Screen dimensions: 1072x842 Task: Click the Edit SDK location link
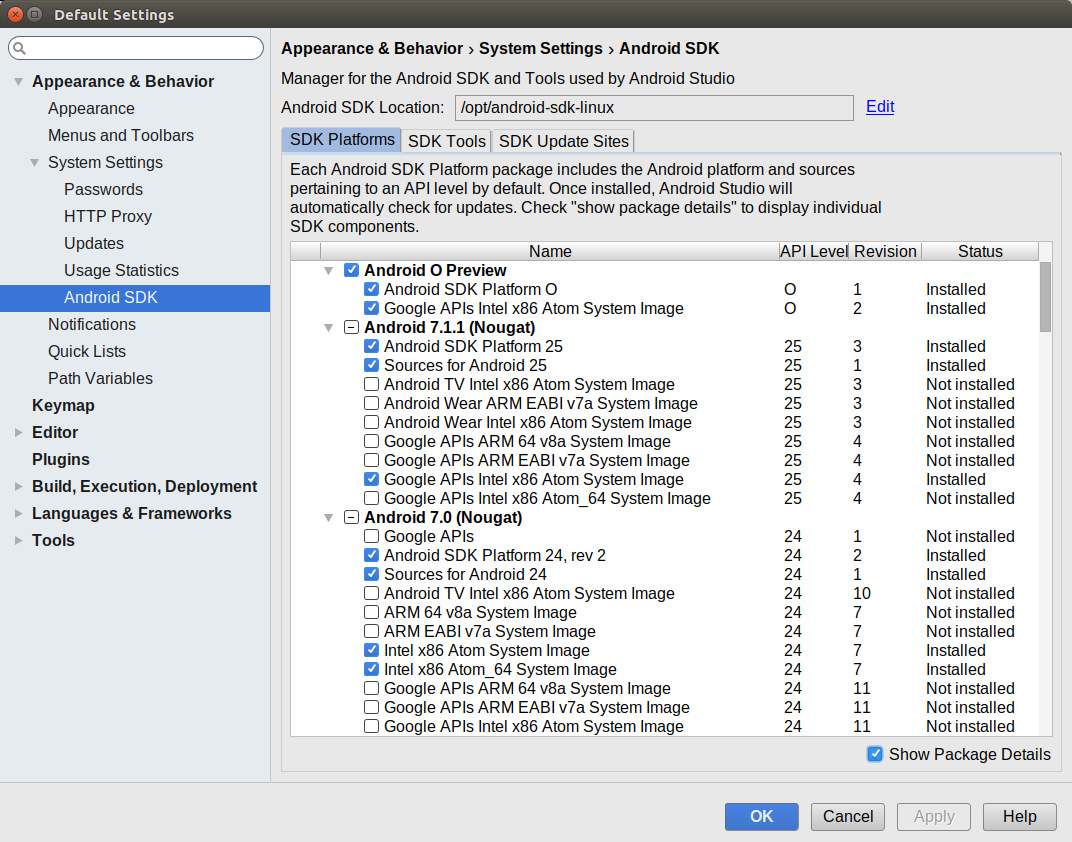[880, 107]
